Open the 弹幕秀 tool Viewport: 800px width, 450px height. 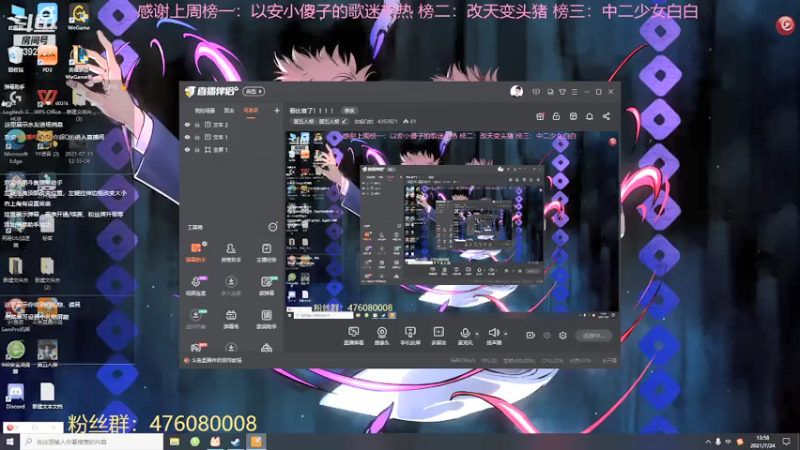point(231,319)
